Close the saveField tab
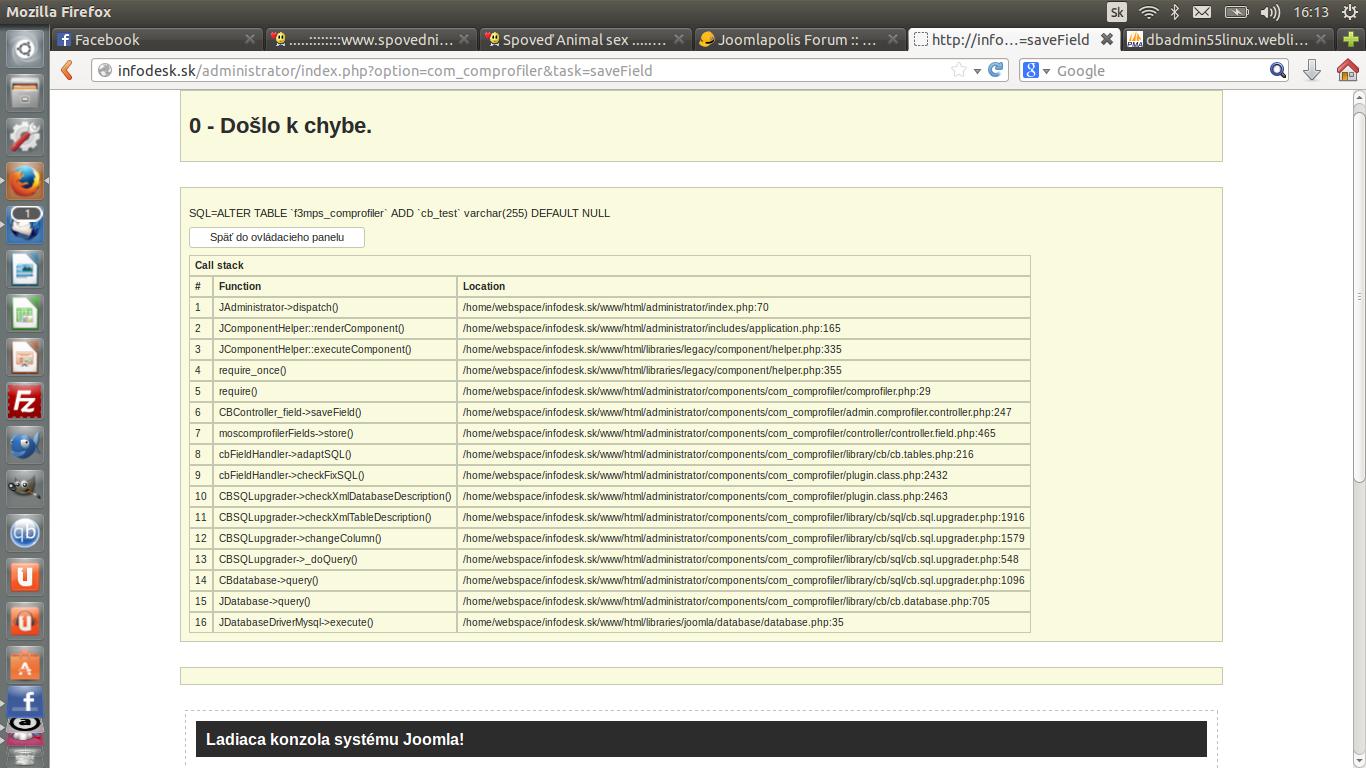The width and height of the screenshot is (1366, 768). click(x=1107, y=39)
